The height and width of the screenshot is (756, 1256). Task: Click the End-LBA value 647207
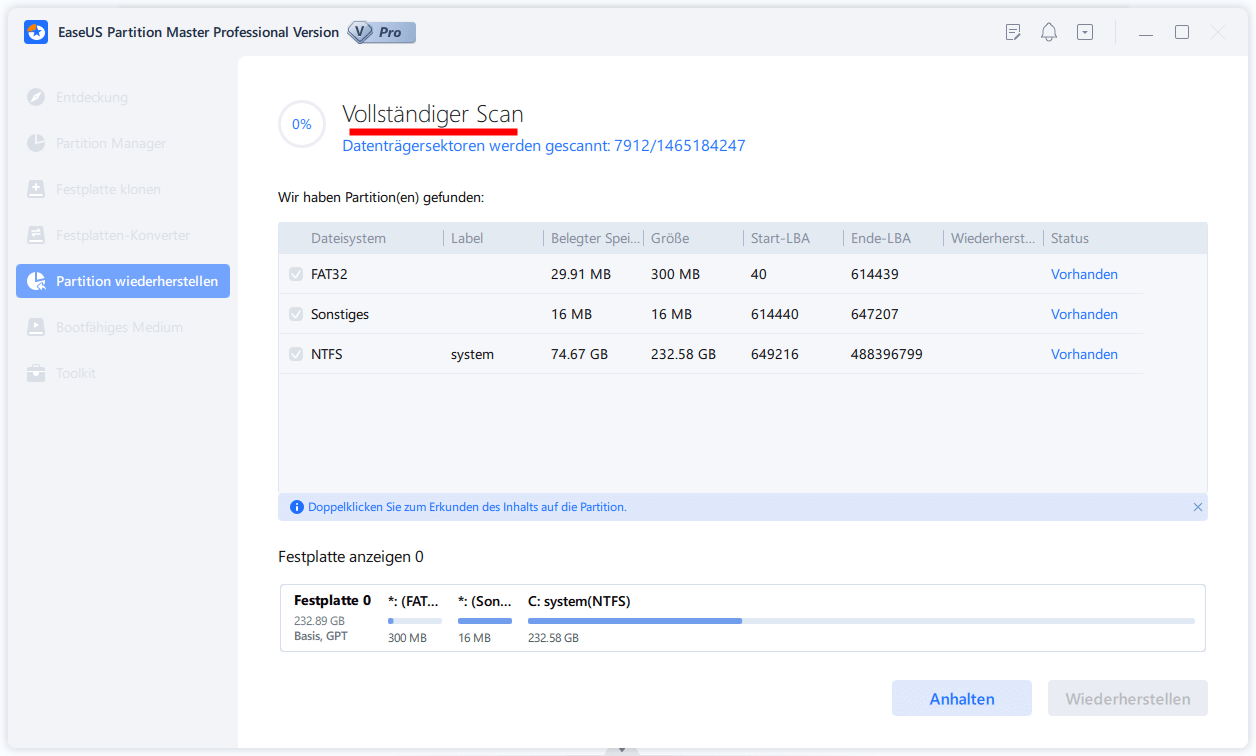point(875,314)
